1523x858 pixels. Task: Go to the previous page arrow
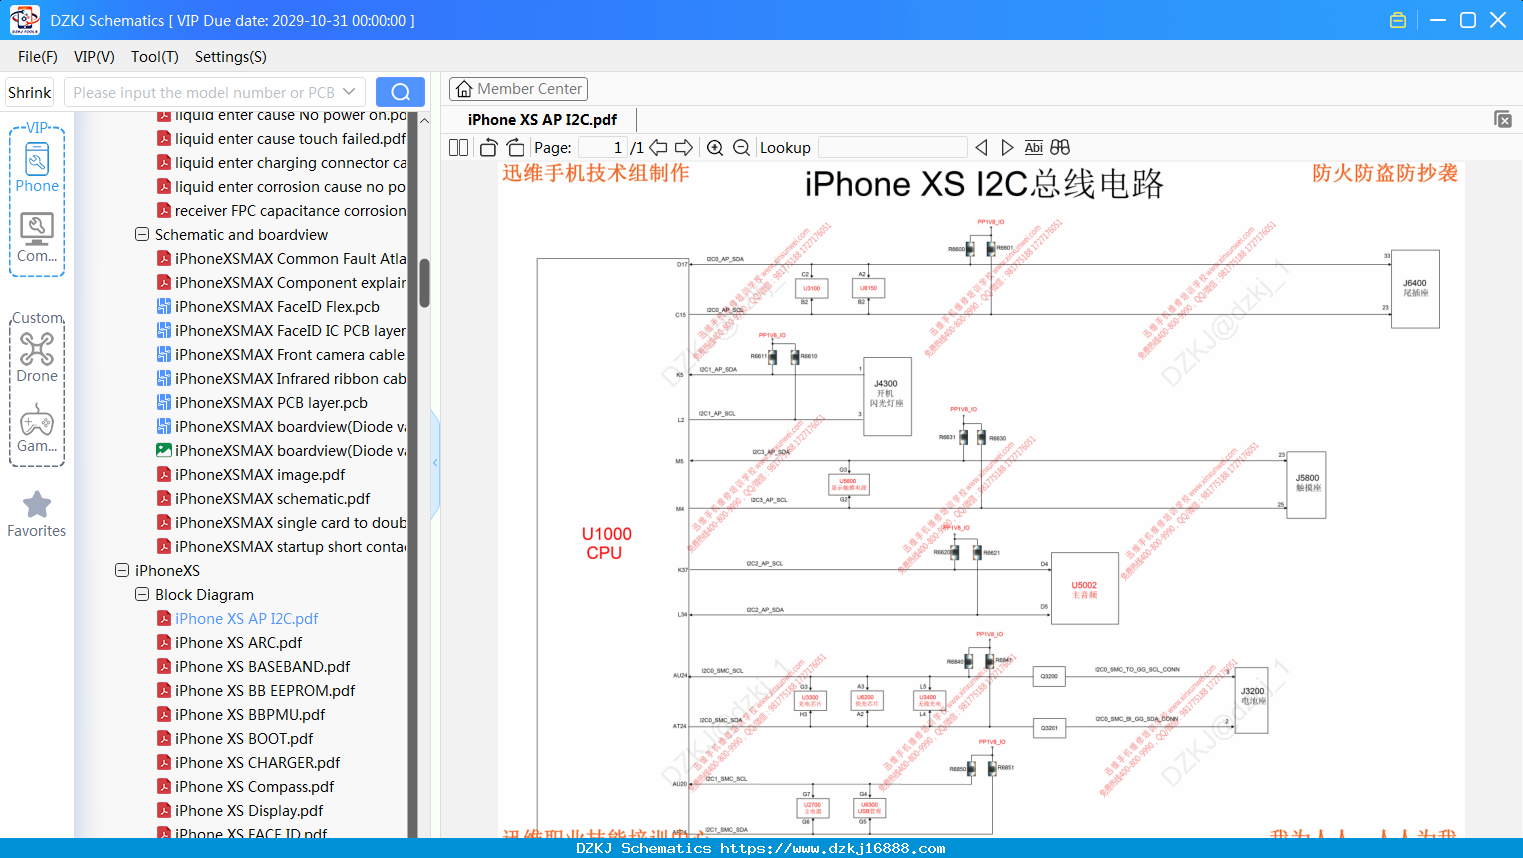(x=658, y=148)
